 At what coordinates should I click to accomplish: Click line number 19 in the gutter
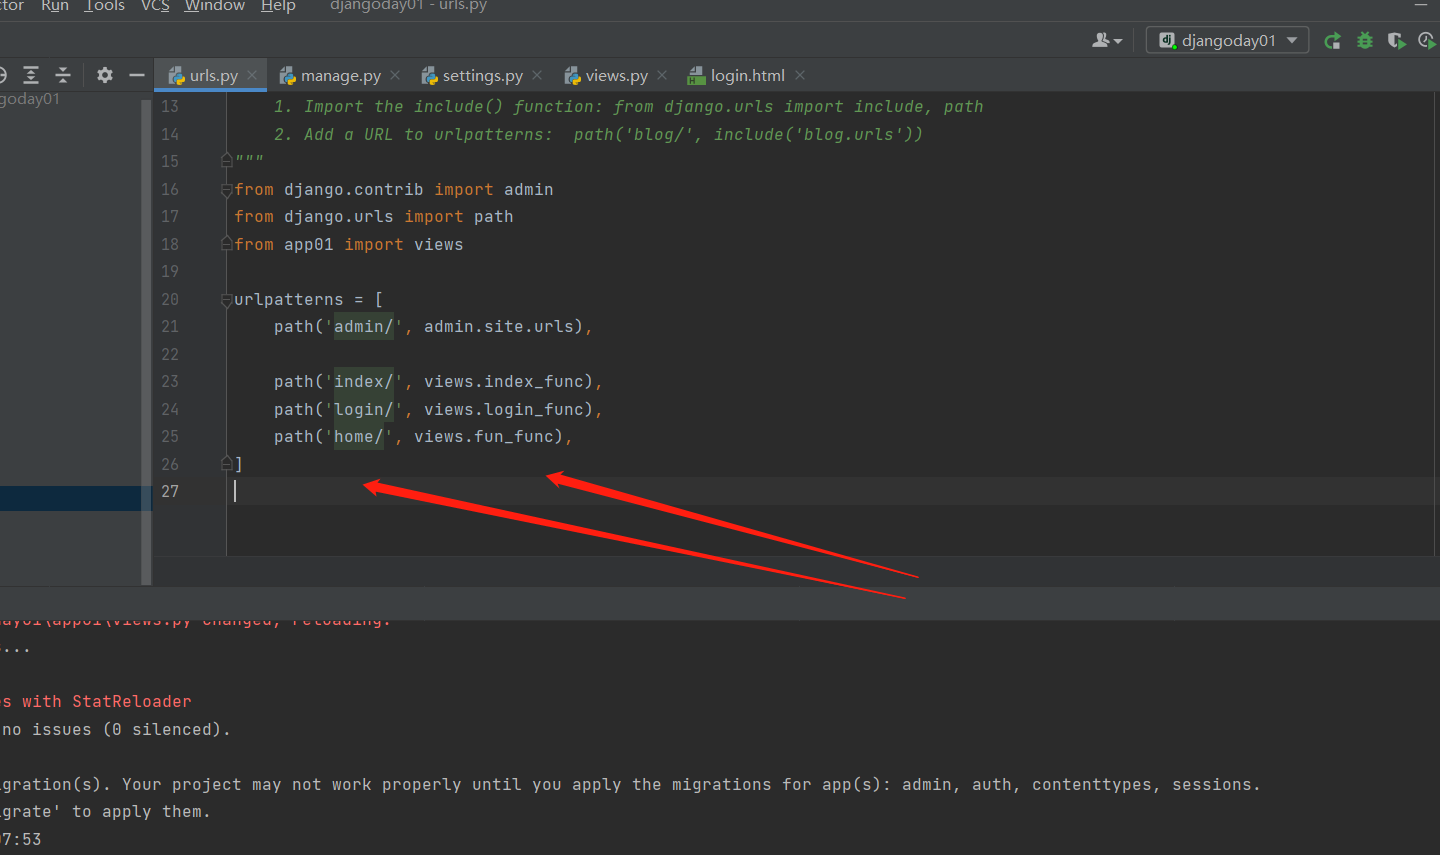pyautogui.click(x=170, y=272)
